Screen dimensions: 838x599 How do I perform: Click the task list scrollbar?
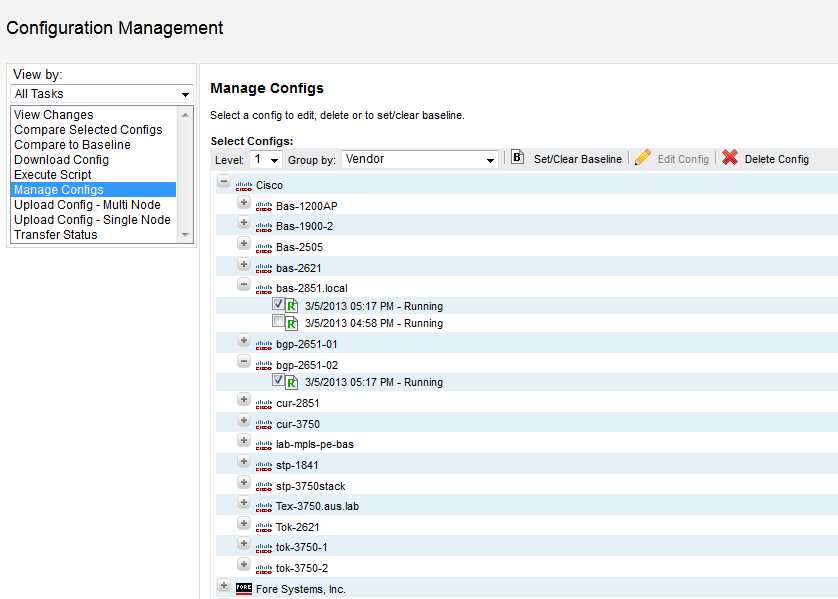[187, 174]
